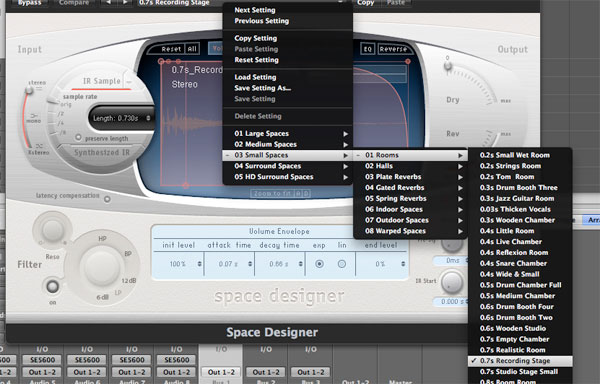The height and width of the screenshot is (384, 600).
Task: Open the IR Sample dropdown arrow
Action: pos(129,81)
